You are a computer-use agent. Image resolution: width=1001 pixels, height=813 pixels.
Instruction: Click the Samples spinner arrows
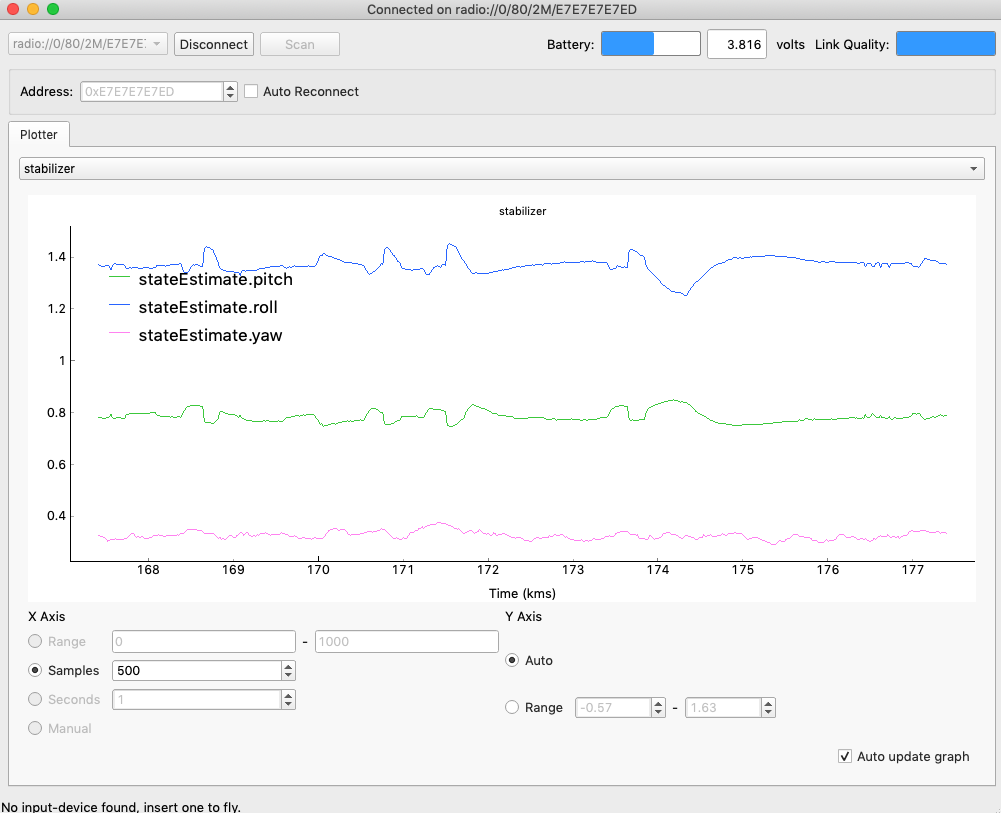289,671
